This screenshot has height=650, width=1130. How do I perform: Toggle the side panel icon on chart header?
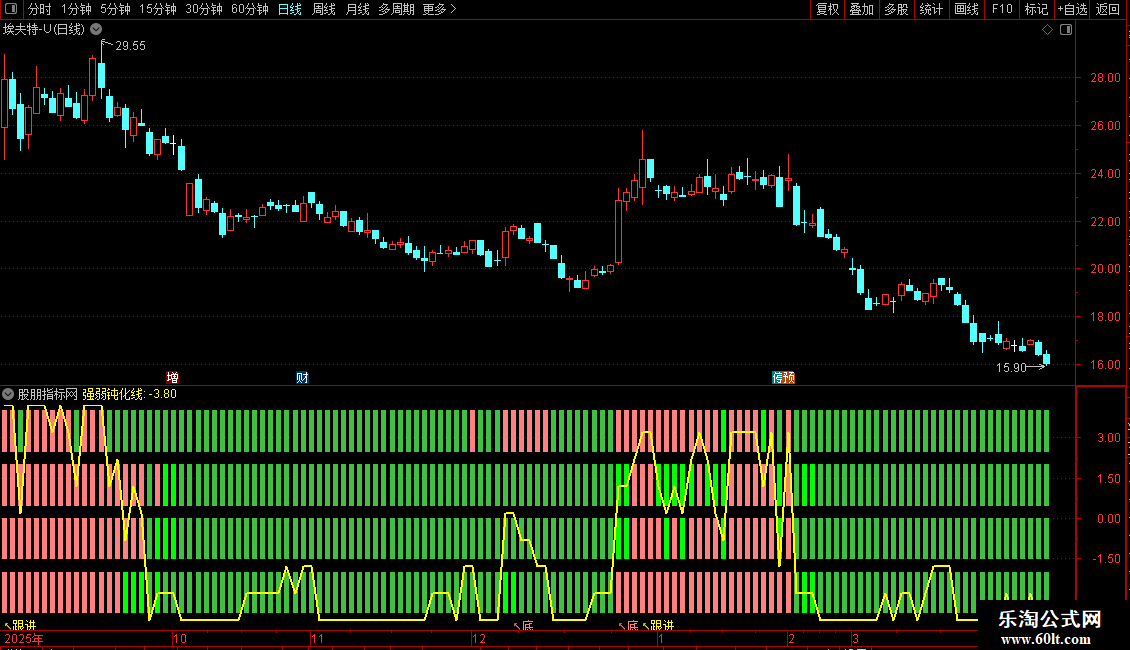pyautogui.click(x=1066, y=30)
